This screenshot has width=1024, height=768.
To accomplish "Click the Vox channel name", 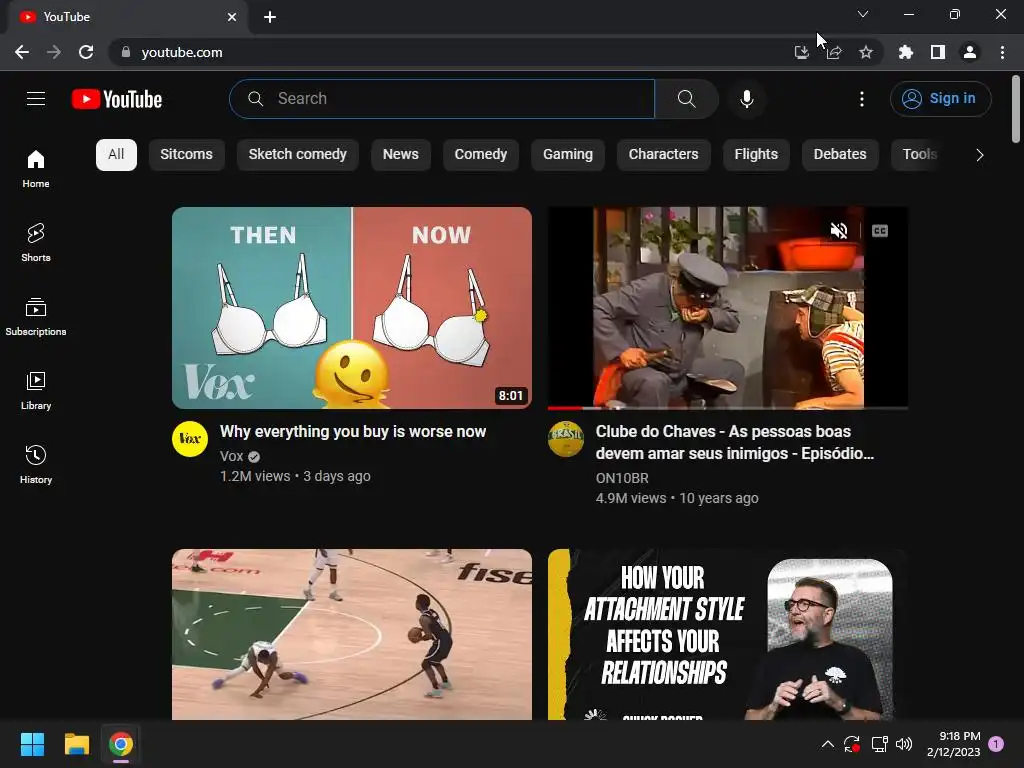I will click(231, 456).
